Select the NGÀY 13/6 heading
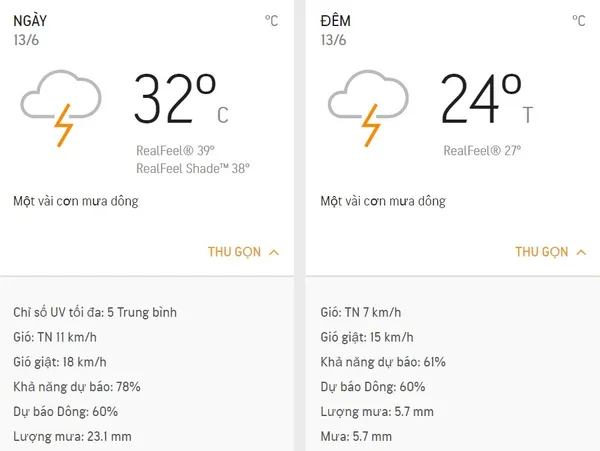The image size is (600, 451). [30, 30]
